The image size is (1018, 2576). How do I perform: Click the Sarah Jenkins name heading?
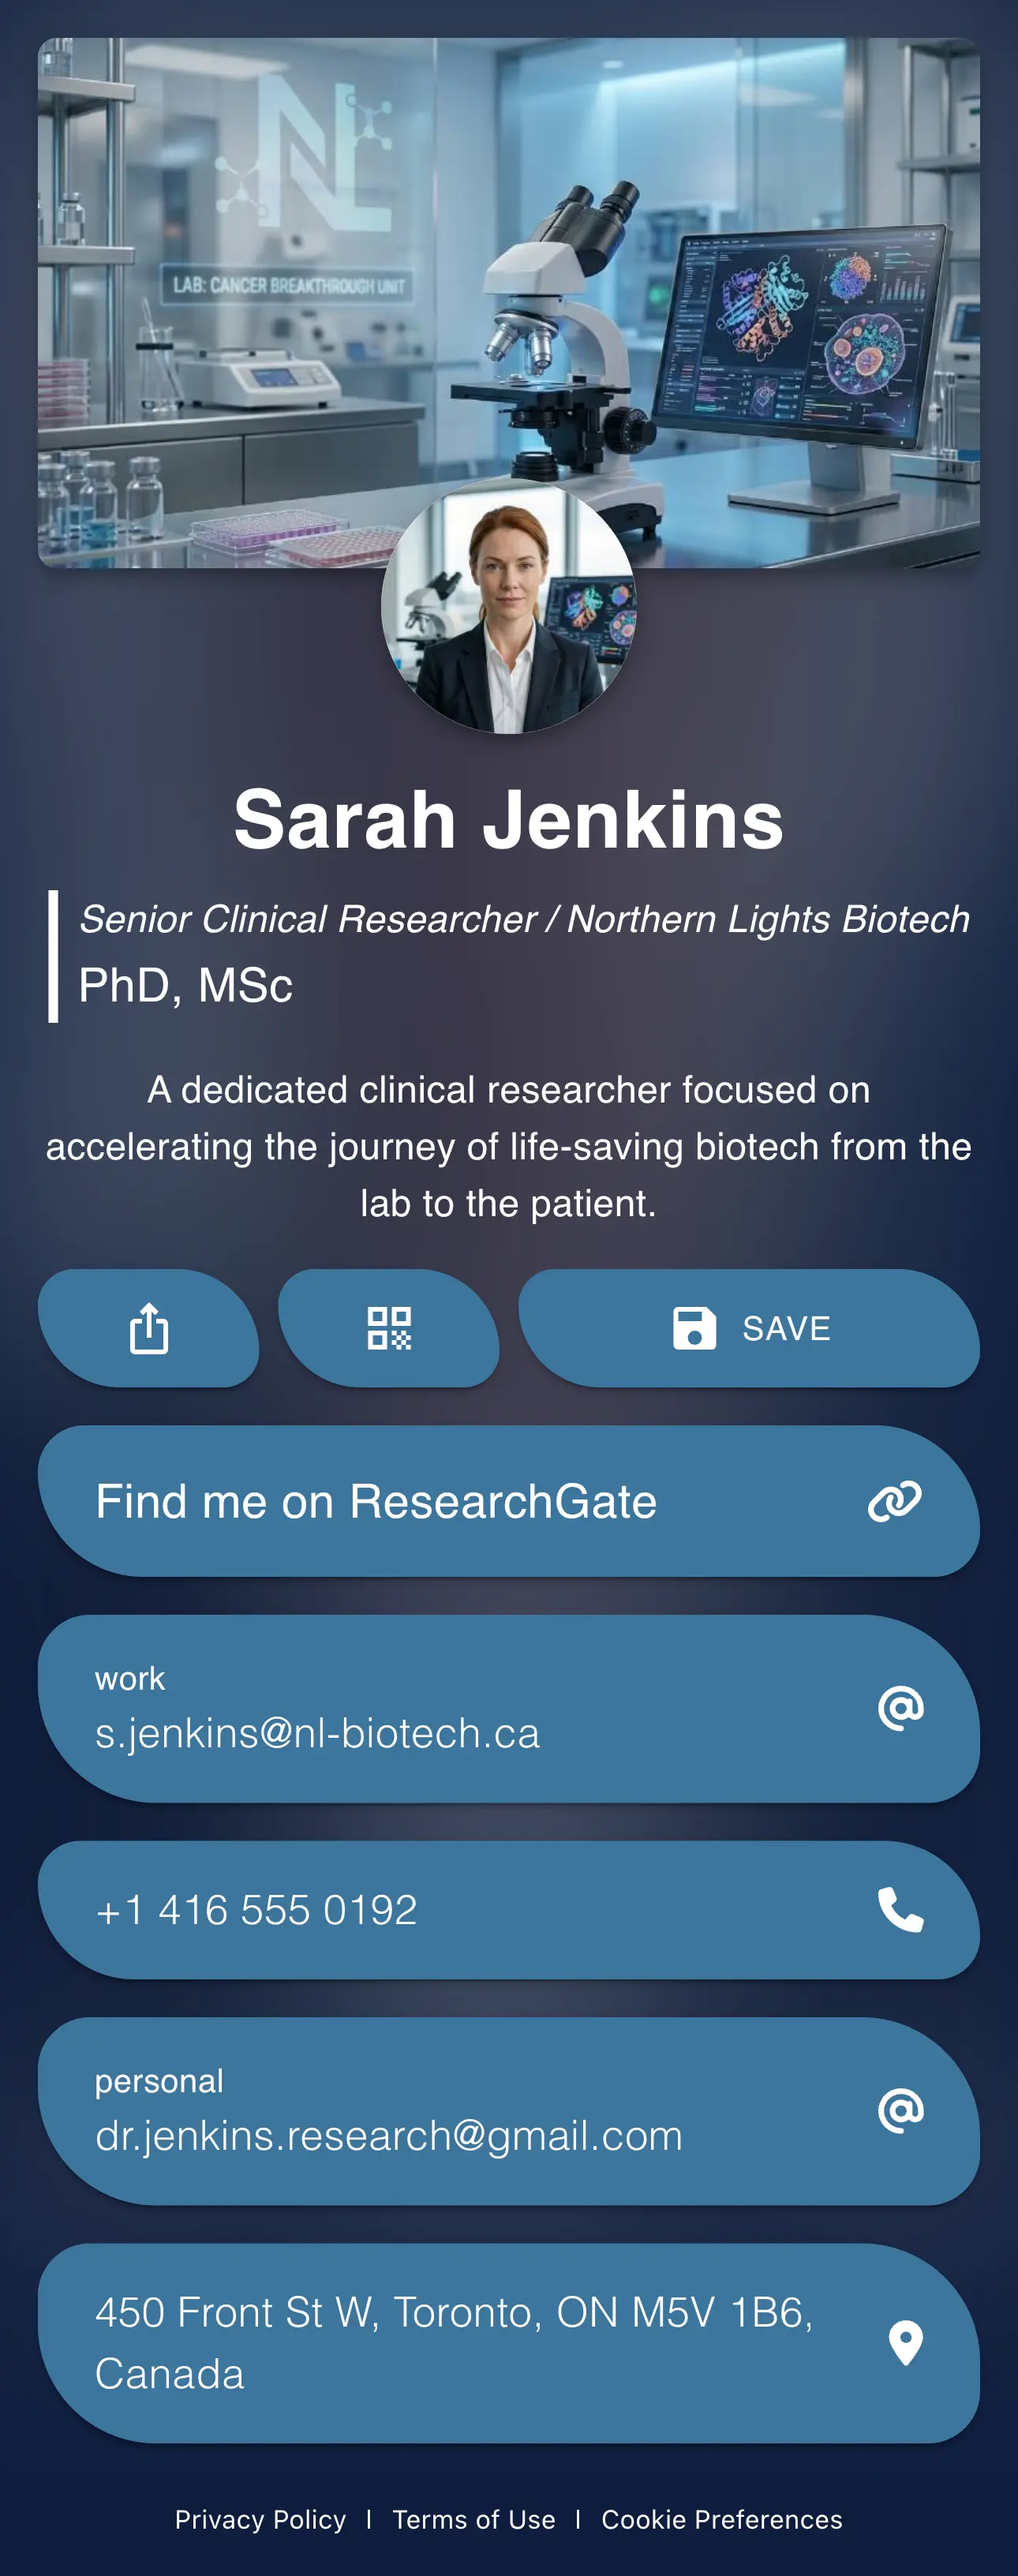tap(508, 819)
